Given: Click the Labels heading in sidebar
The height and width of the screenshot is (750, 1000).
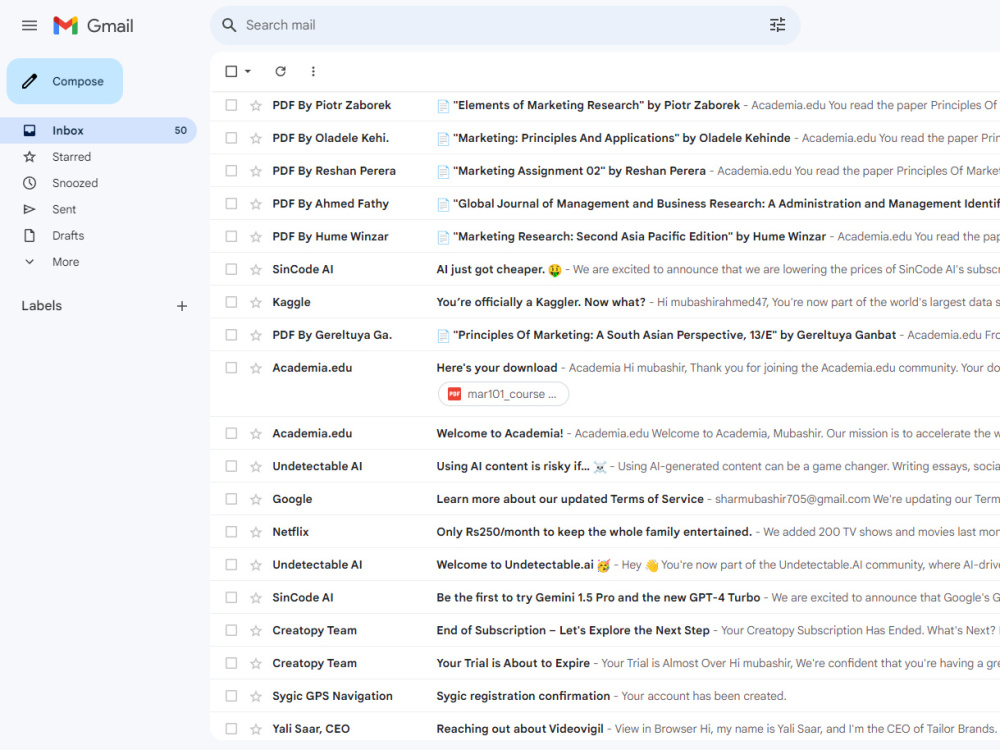Looking at the screenshot, I should tap(41, 305).
